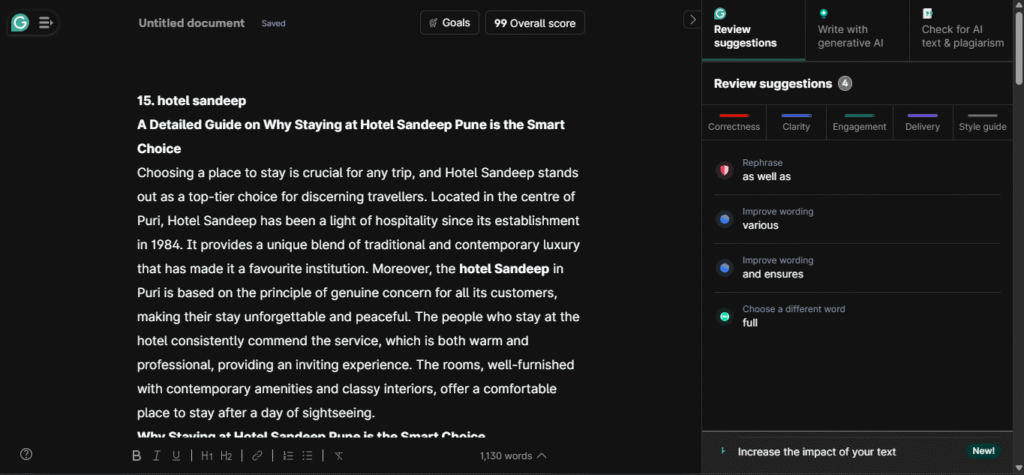
Task: Clear text formatting
Action: (x=338, y=456)
